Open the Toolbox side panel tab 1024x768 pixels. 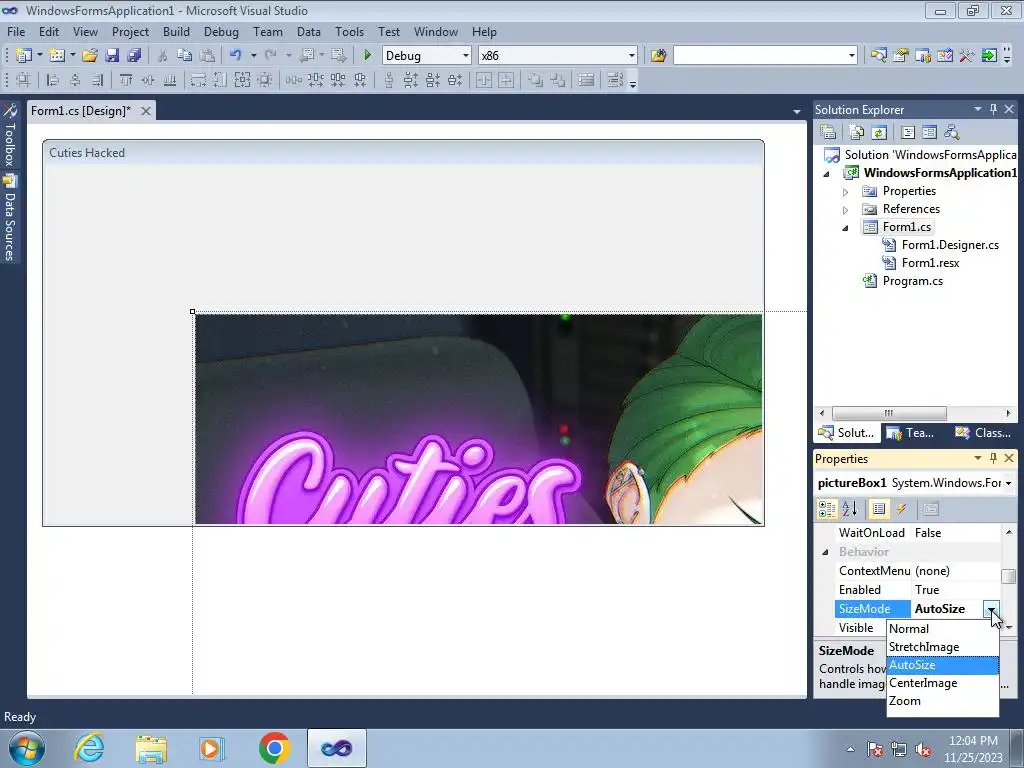[x=10, y=136]
